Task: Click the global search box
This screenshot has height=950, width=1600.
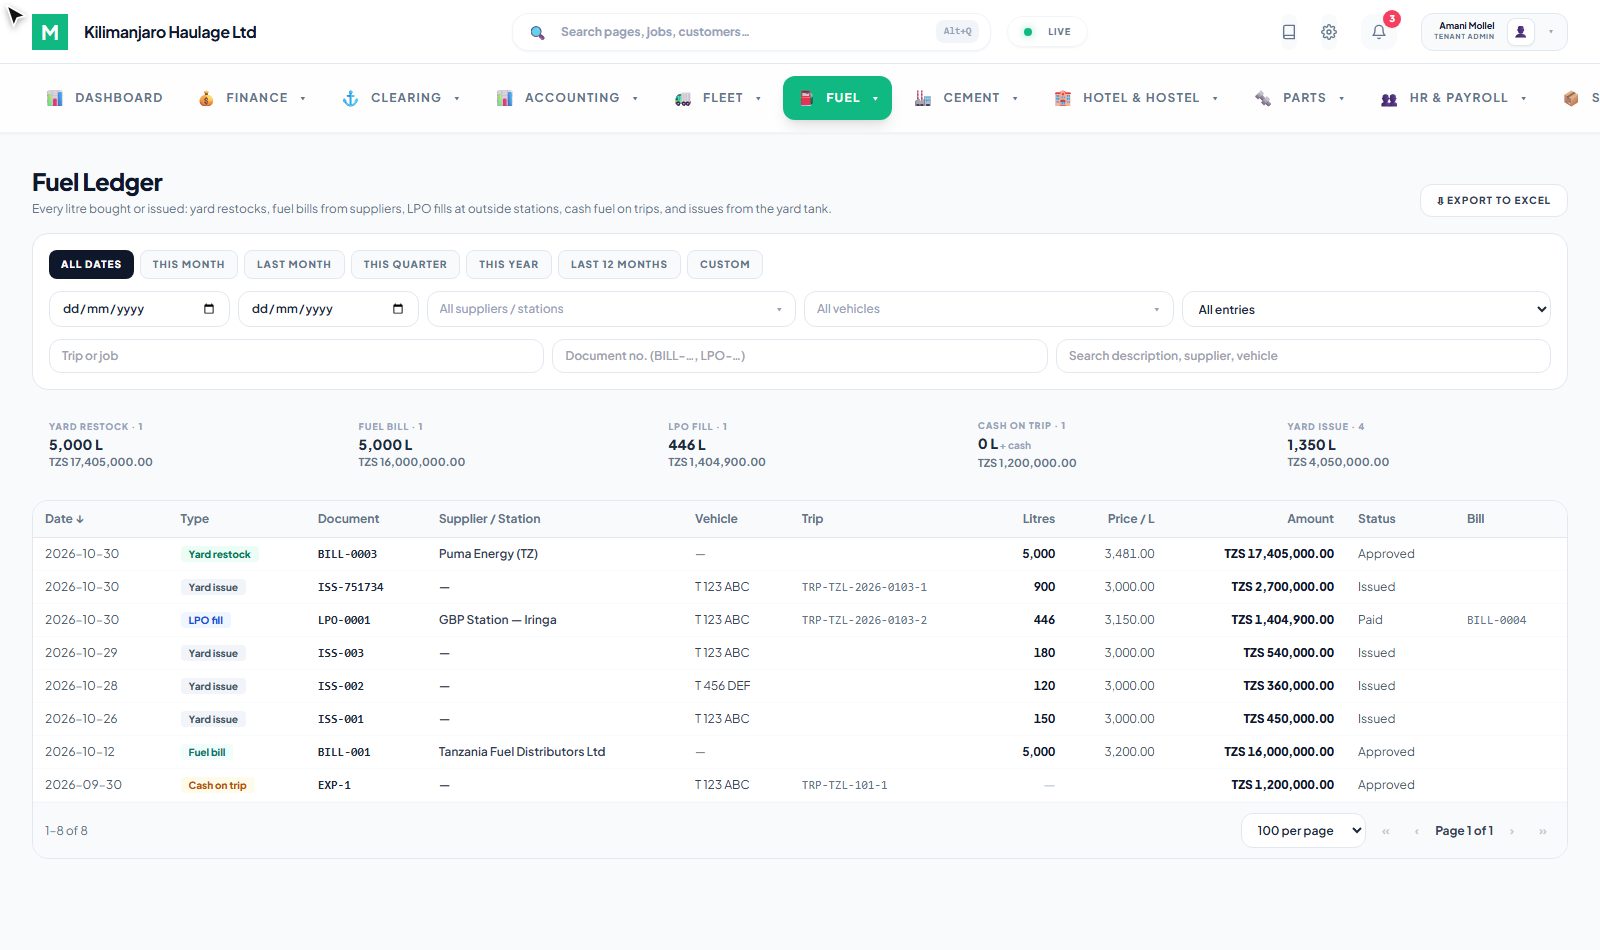Action: tap(751, 32)
